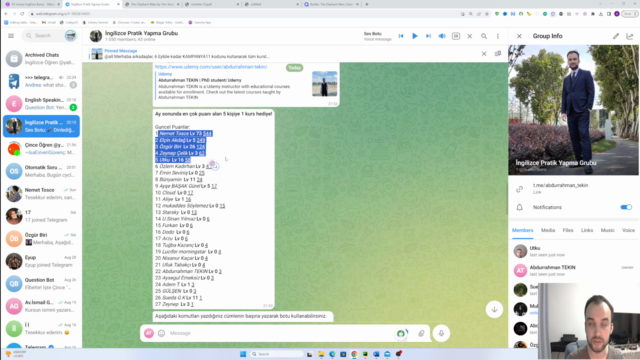Toggle the Notifications switch
Image resolution: width=640 pixels, height=360 pixels.
(626, 207)
